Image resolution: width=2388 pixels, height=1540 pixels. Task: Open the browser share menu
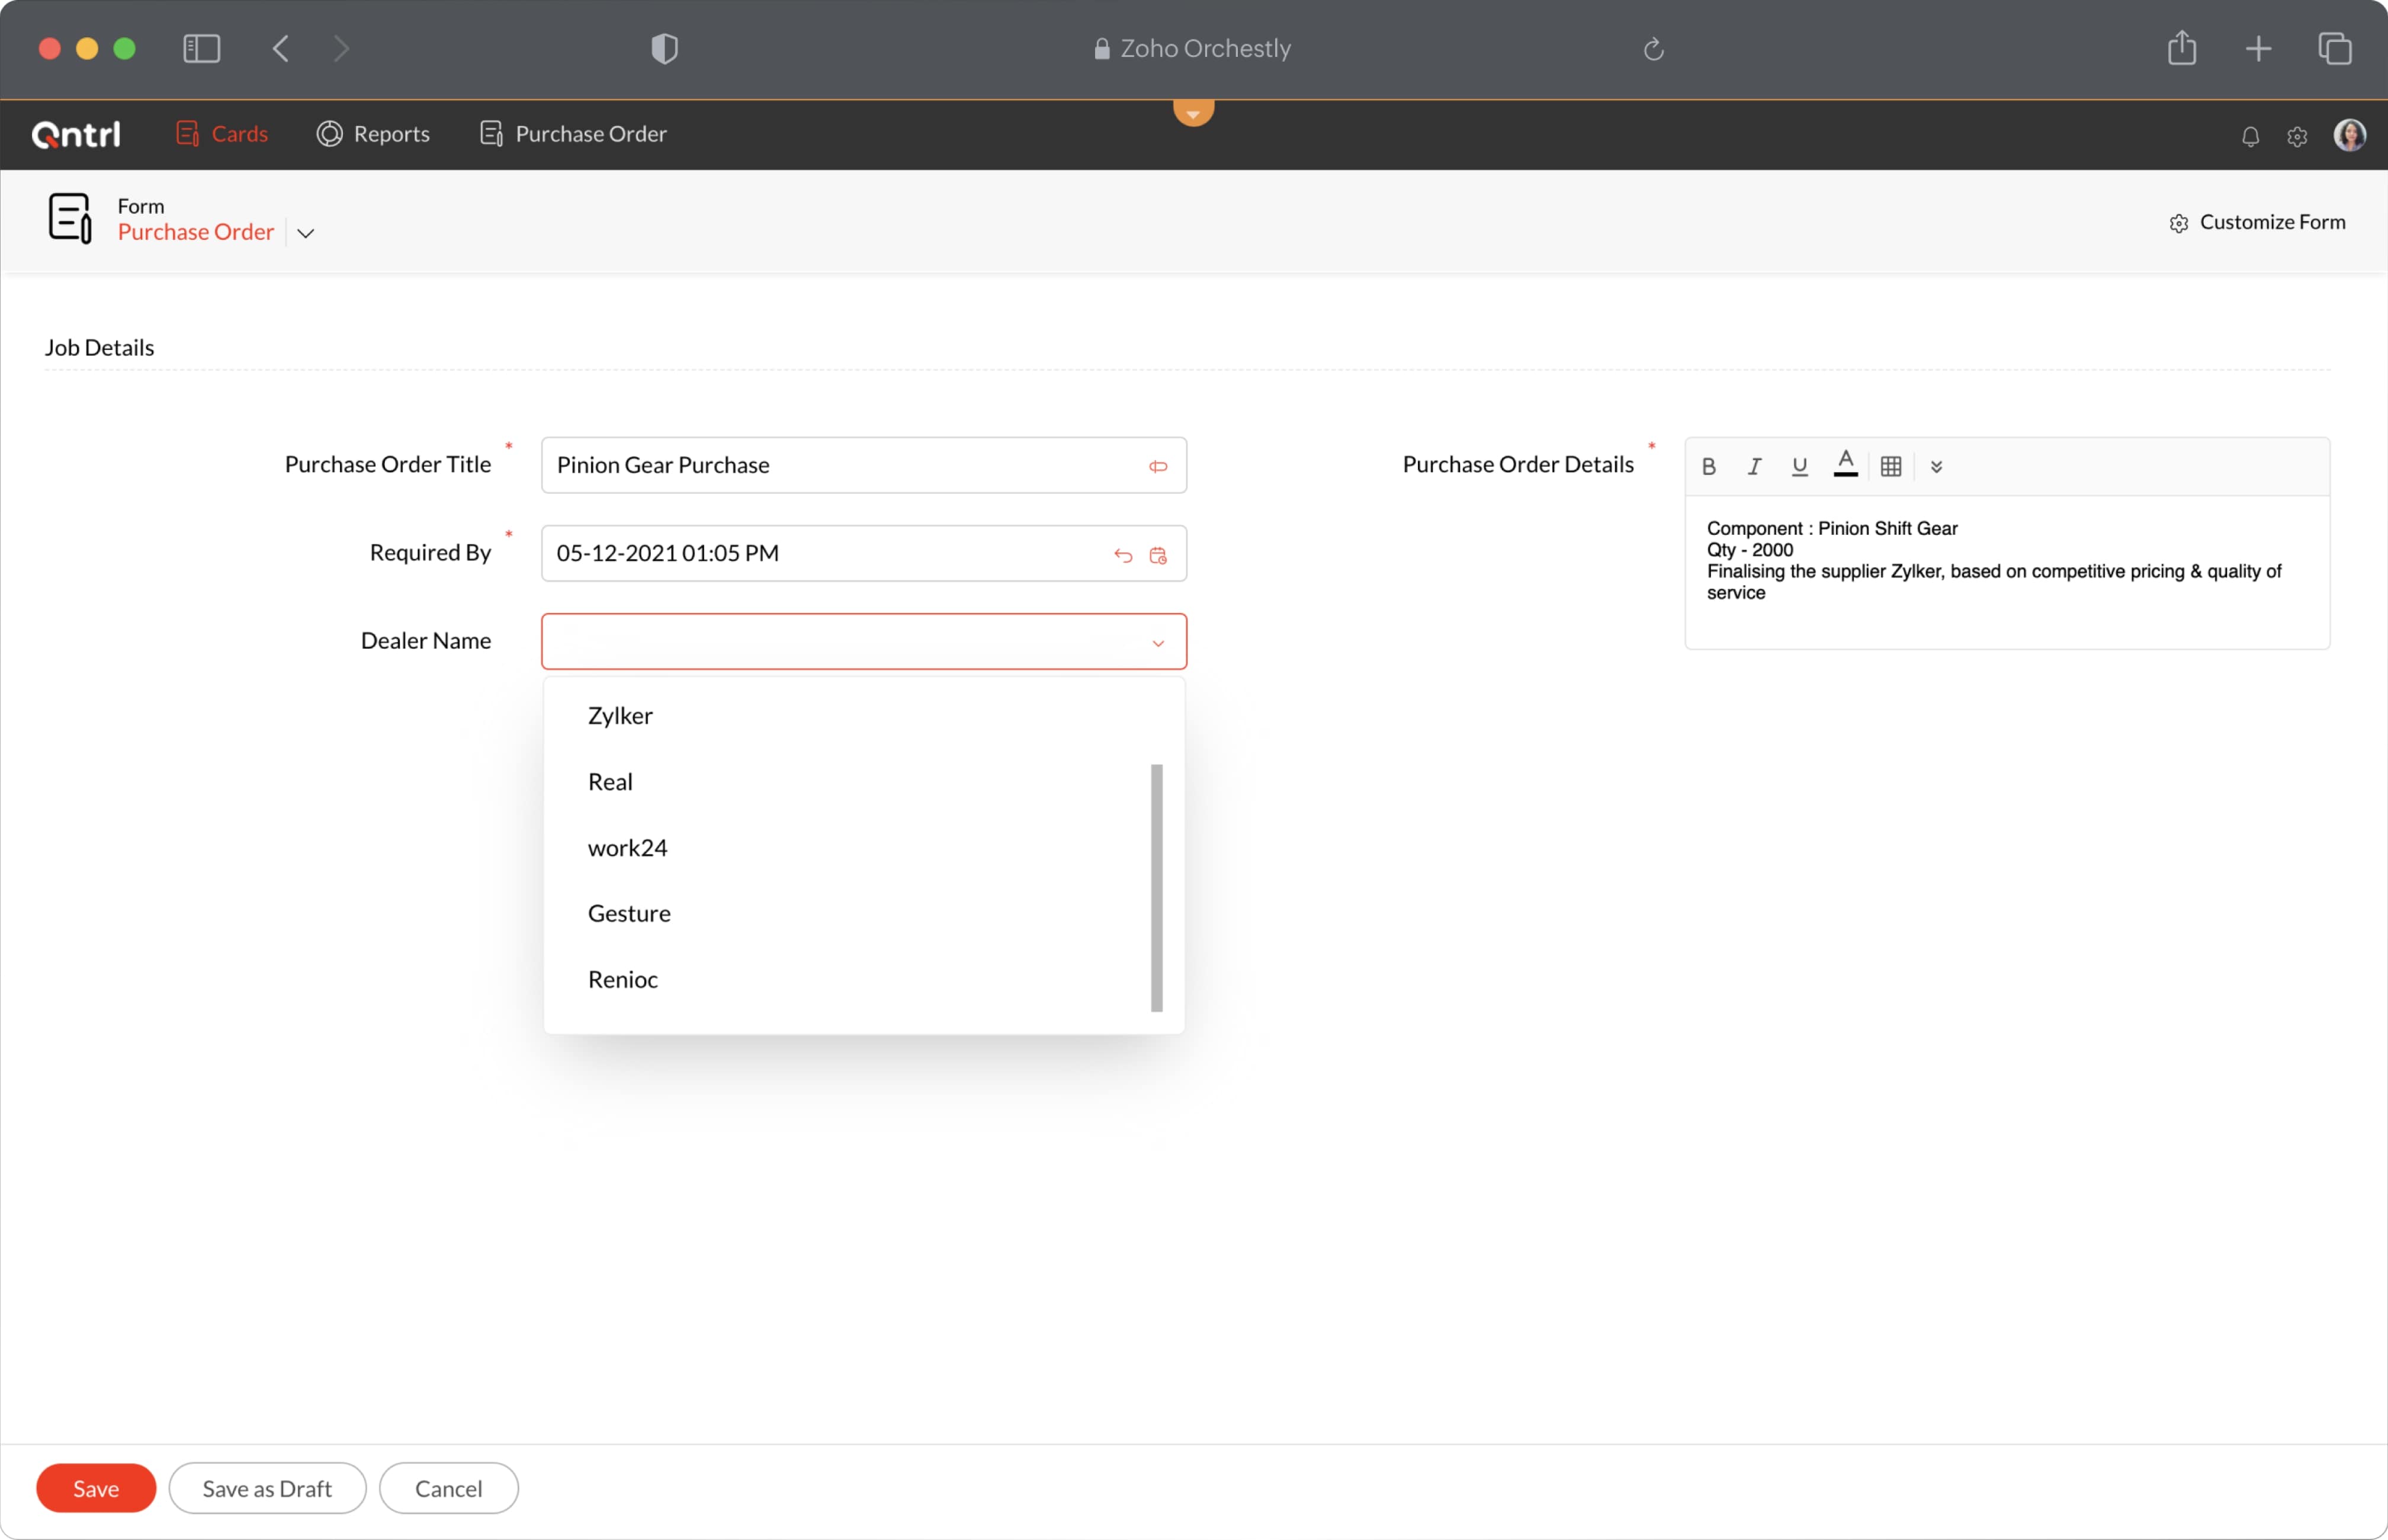coord(2181,47)
